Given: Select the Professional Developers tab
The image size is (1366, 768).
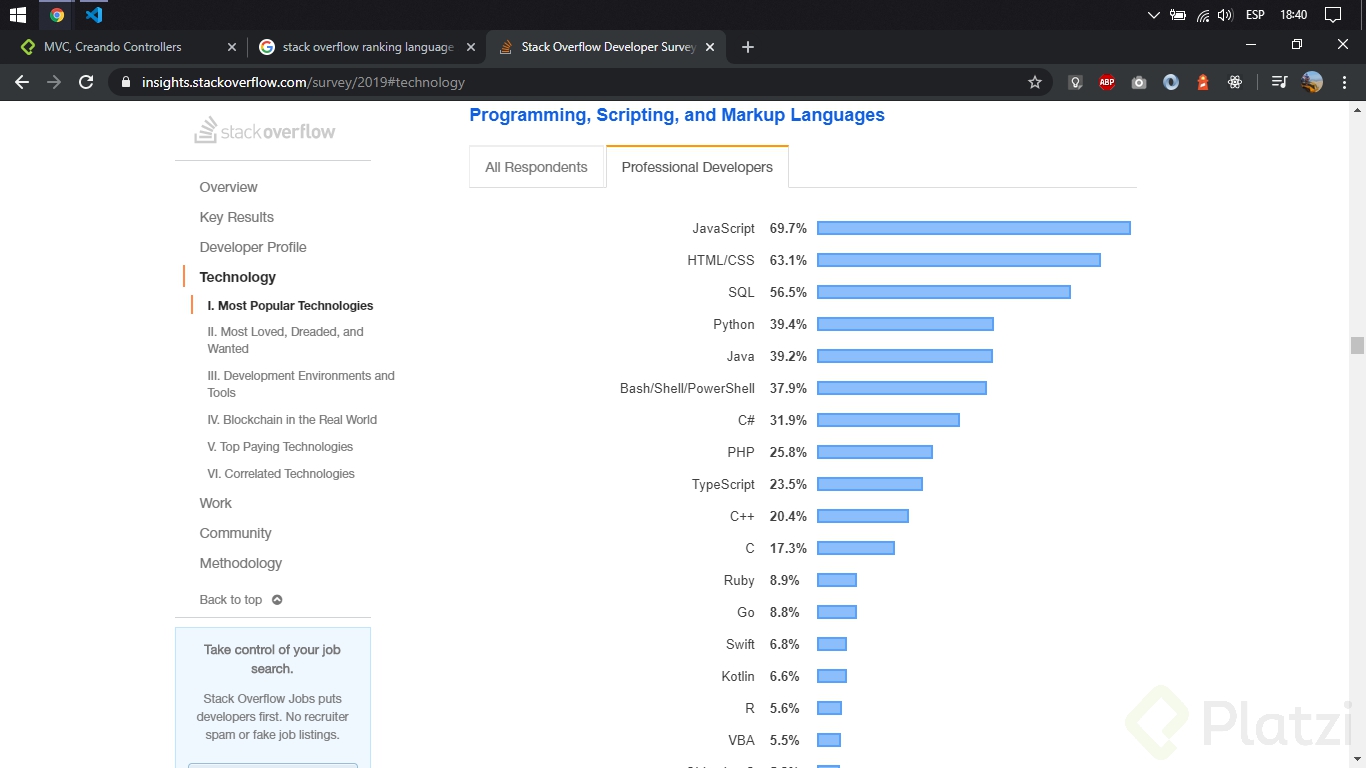Looking at the screenshot, I should 697,167.
